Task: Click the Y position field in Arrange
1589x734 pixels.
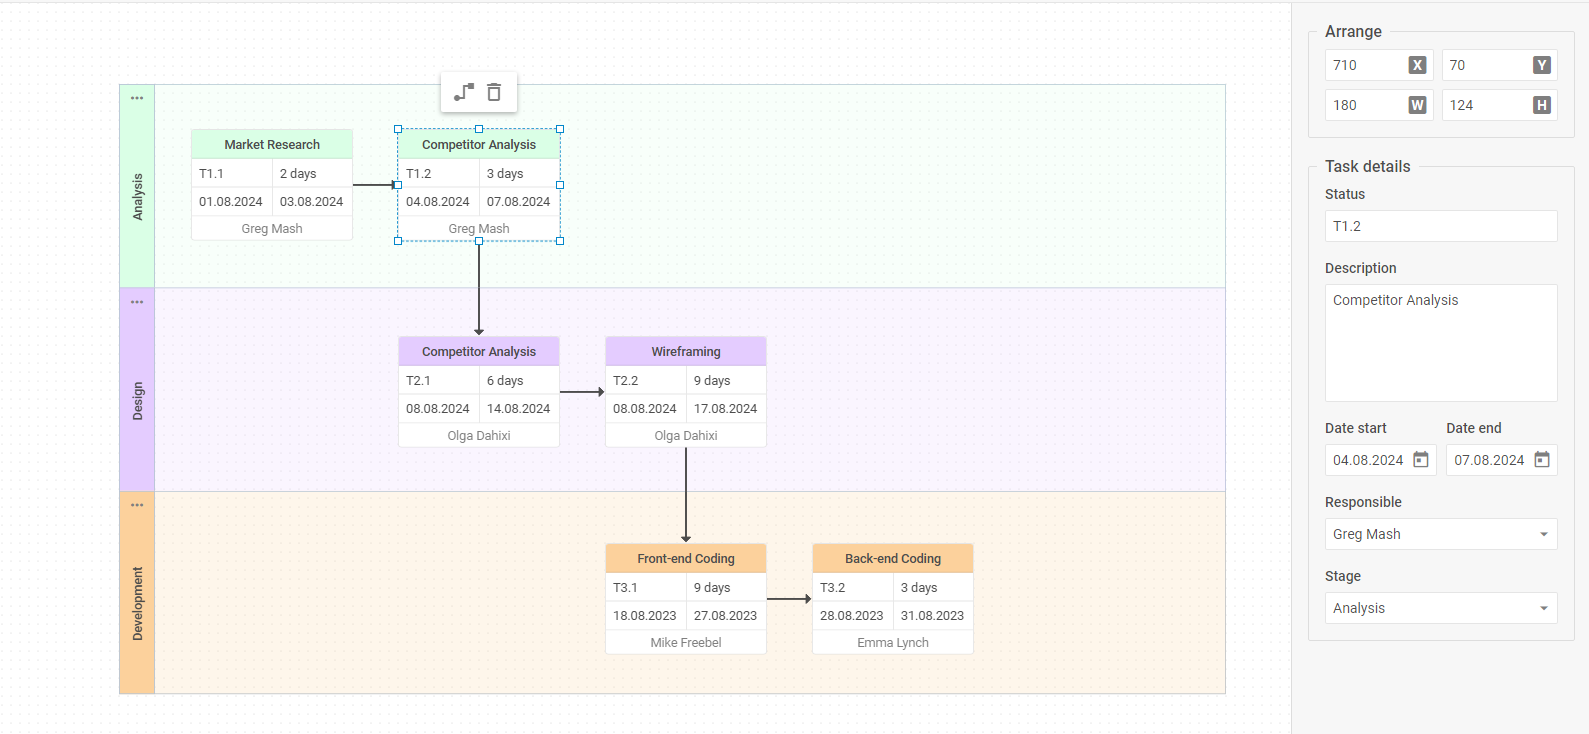Action: (x=1485, y=65)
